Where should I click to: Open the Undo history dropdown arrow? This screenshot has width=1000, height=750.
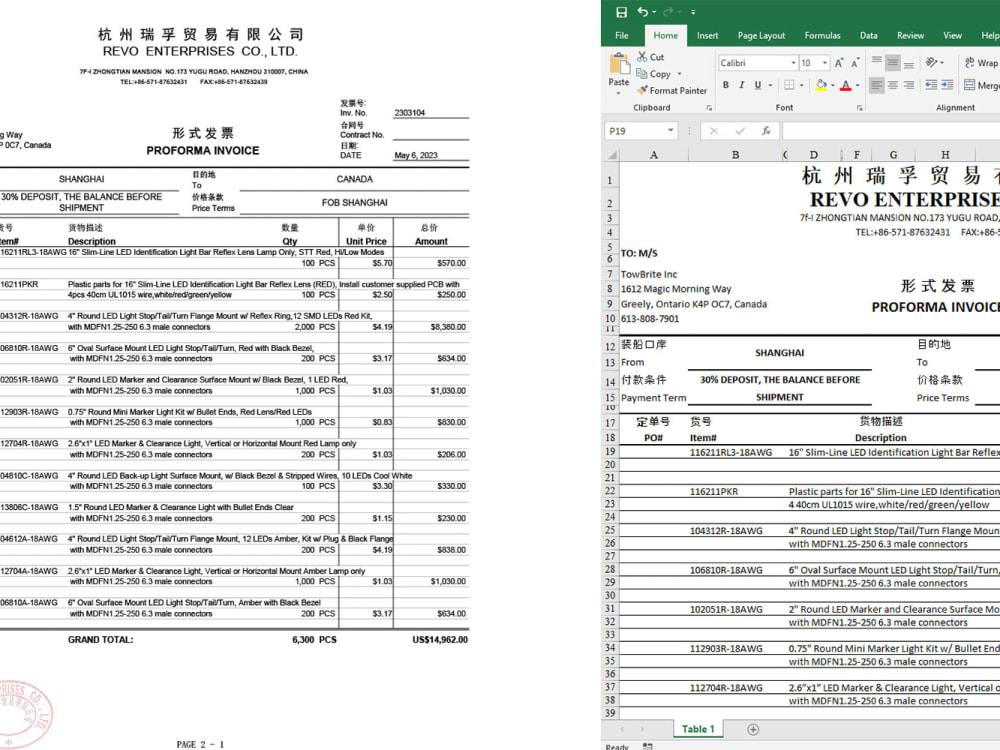tap(654, 12)
